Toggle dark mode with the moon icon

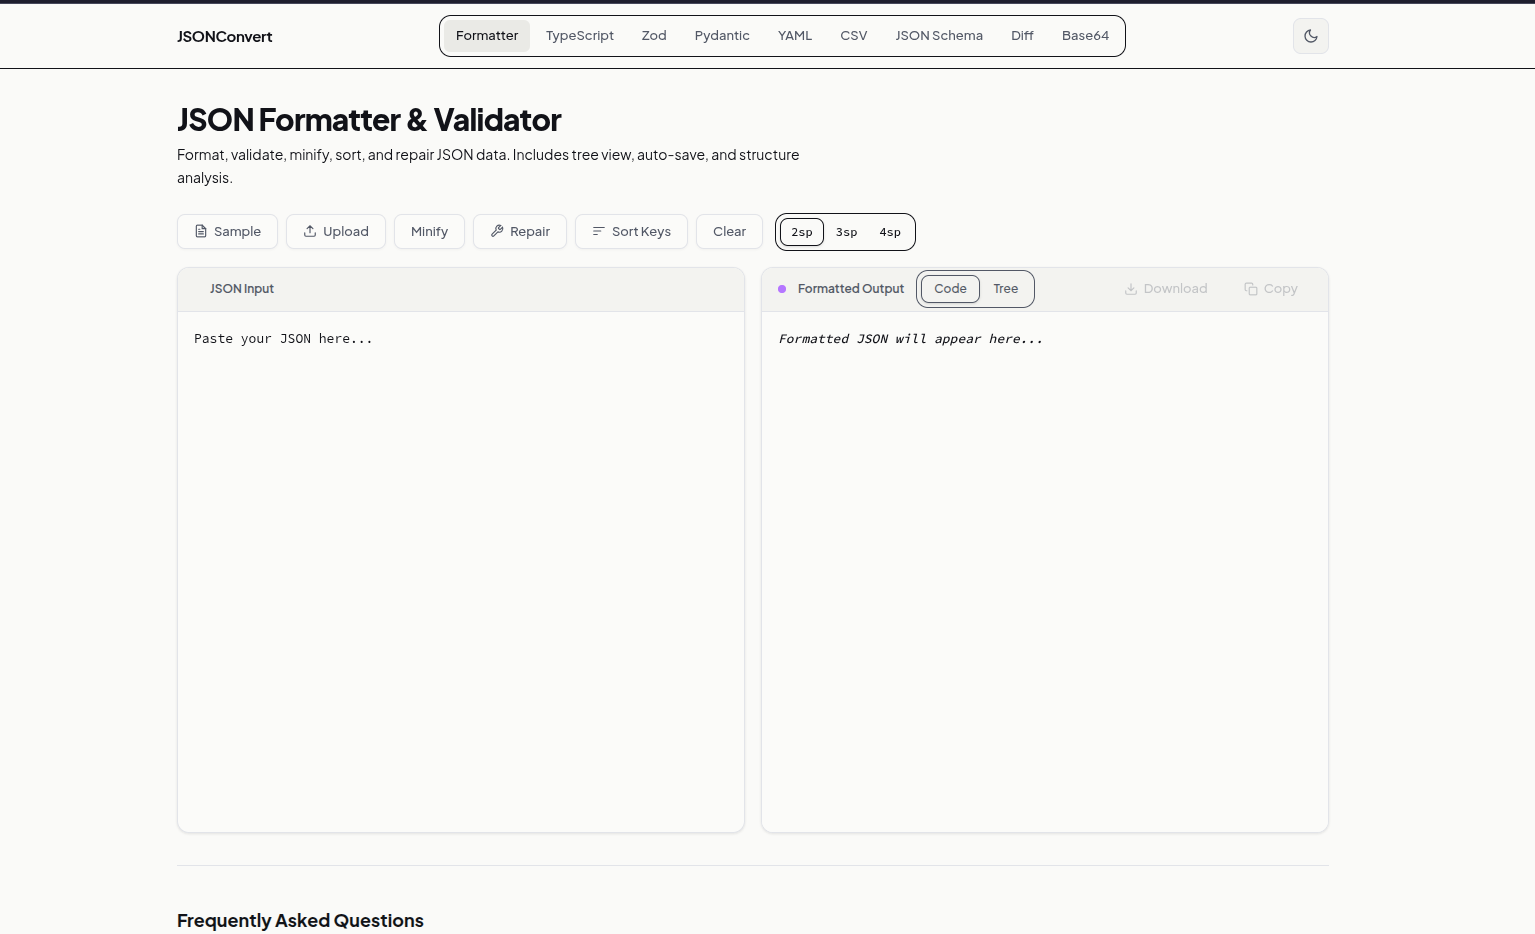tap(1310, 35)
